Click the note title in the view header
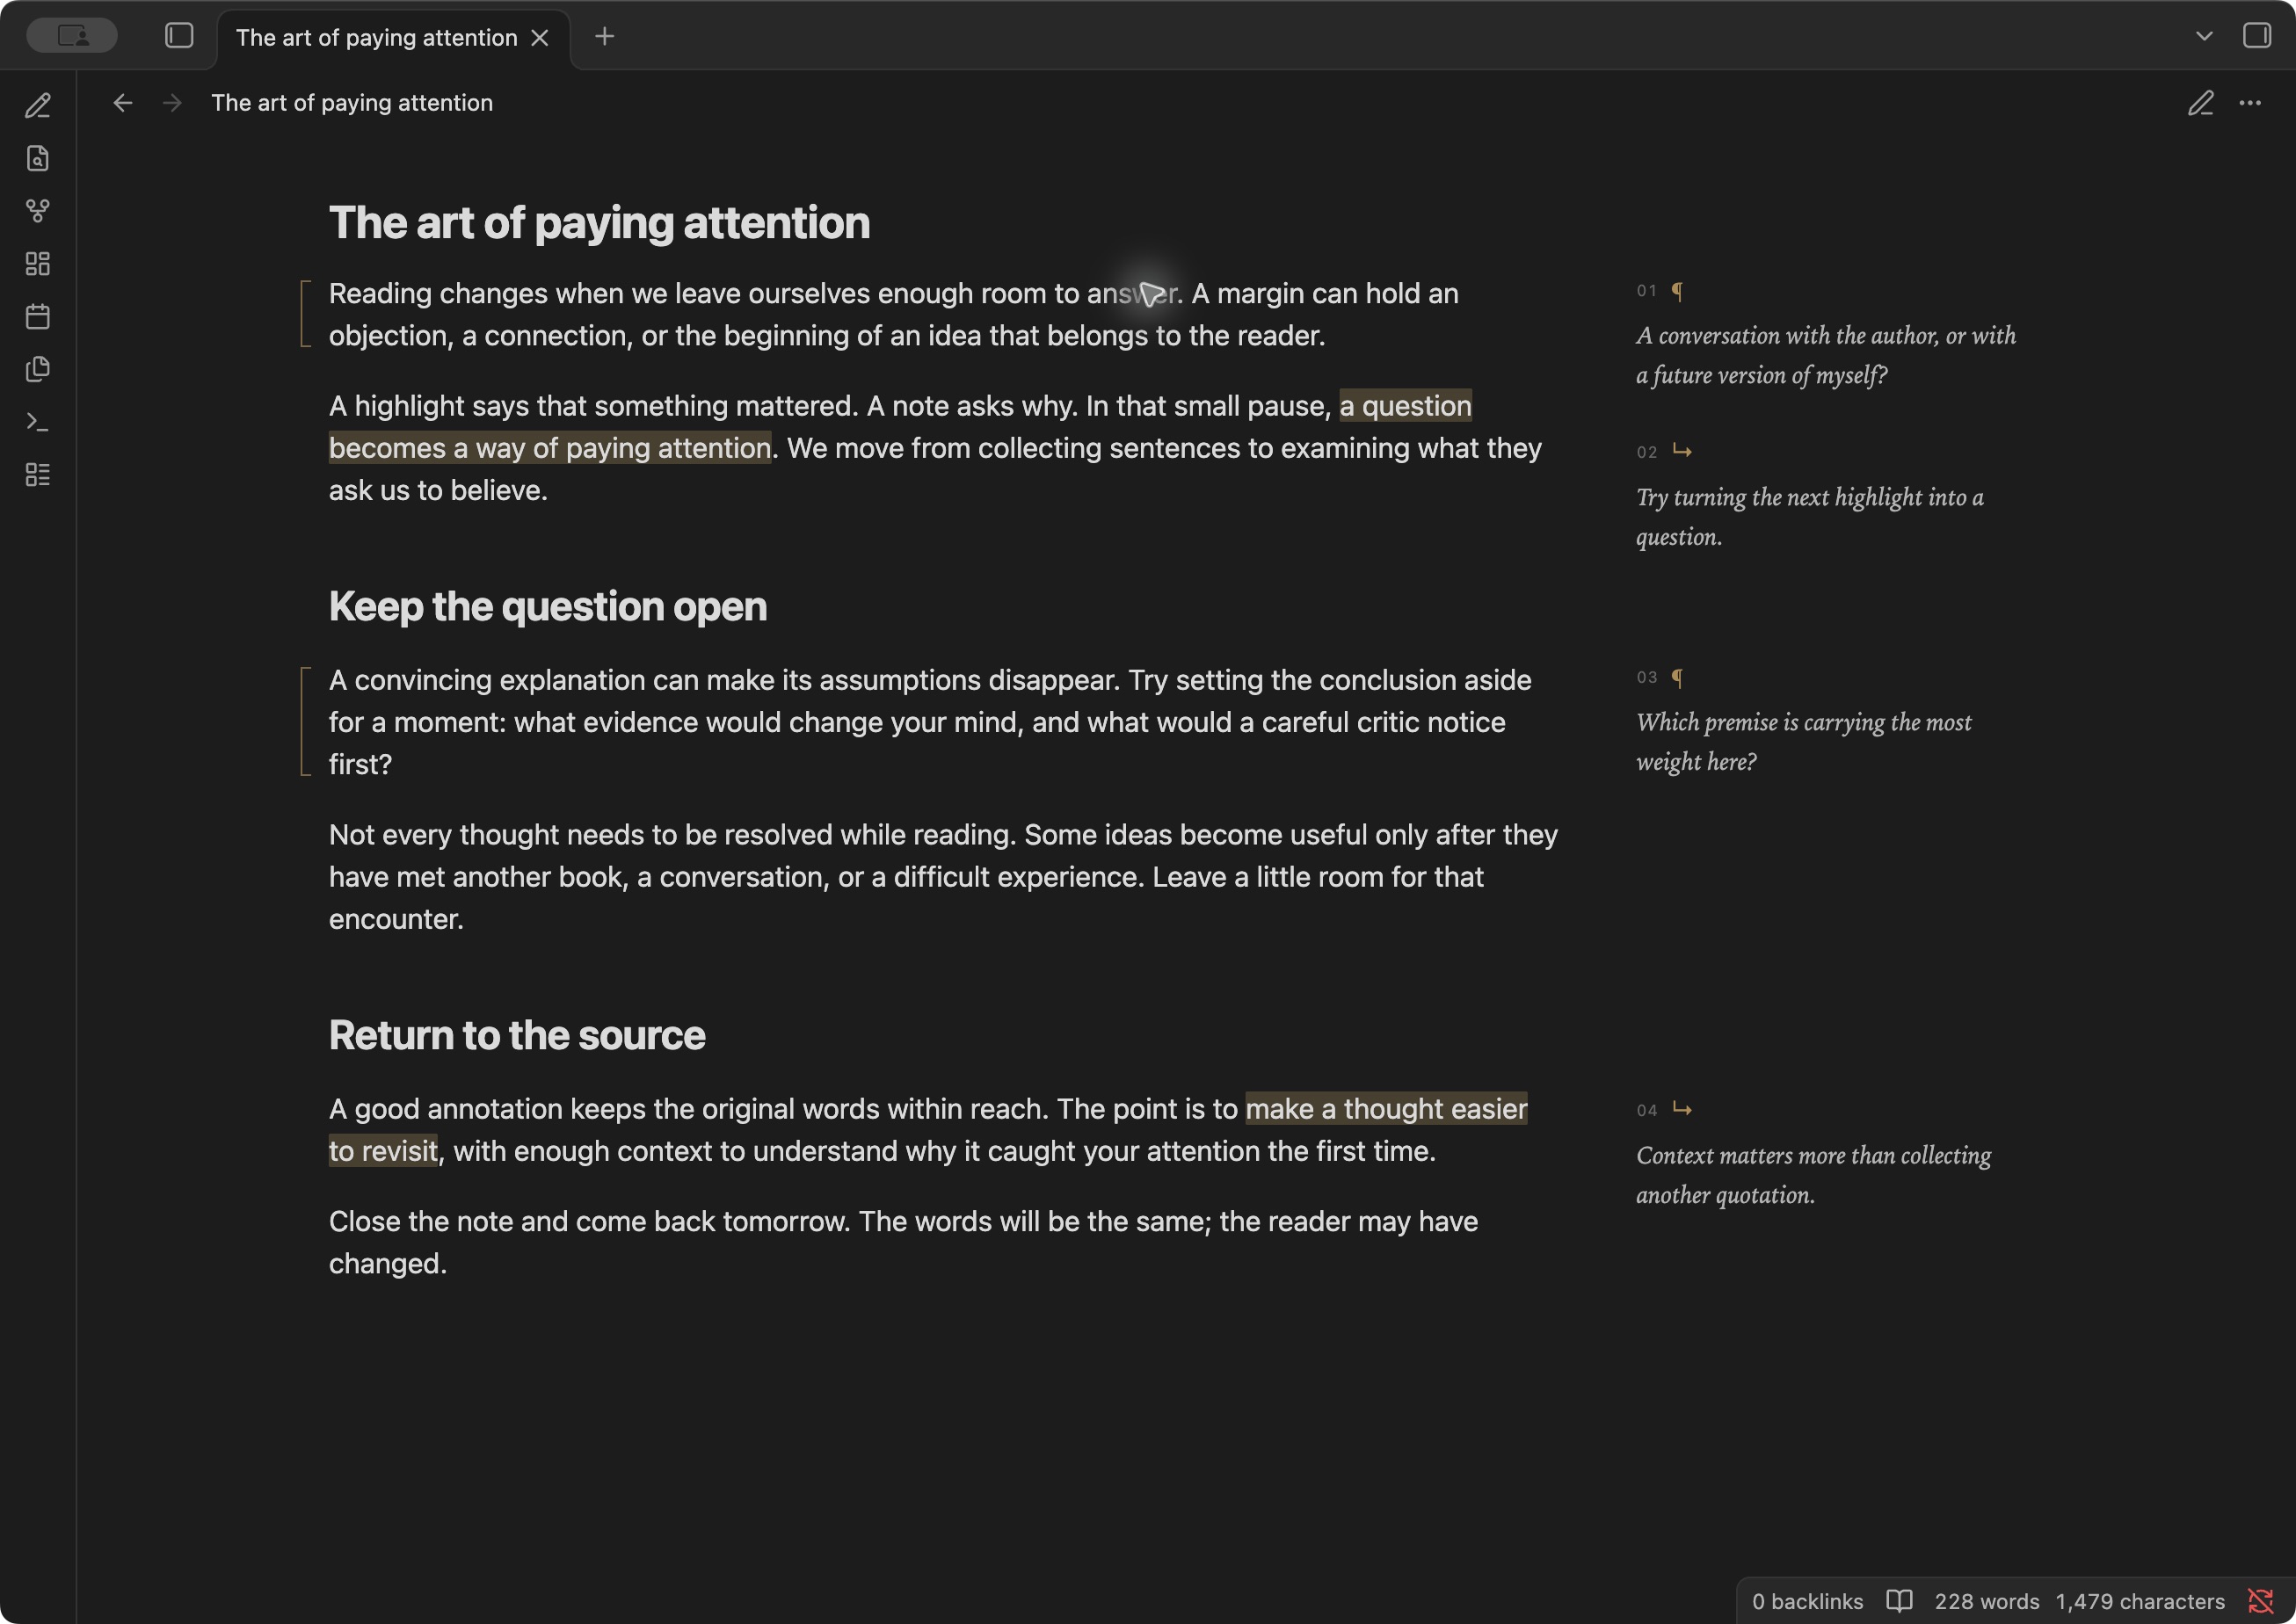Viewport: 2296px width, 1624px height. (352, 103)
